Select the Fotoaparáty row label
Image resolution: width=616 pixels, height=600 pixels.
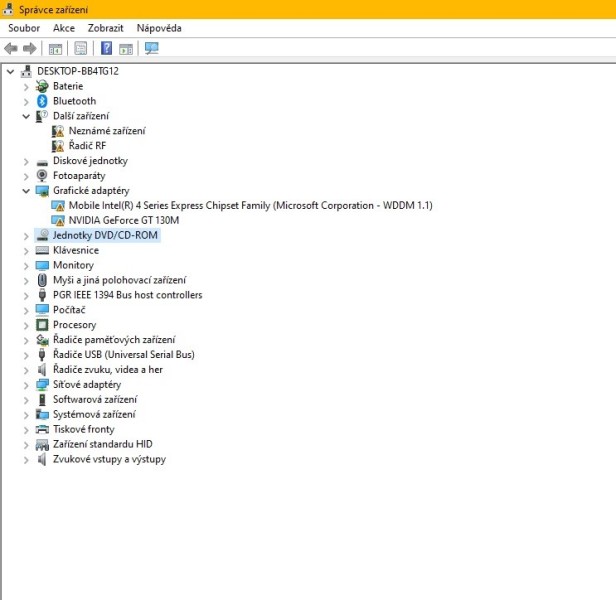coord(79,176)
